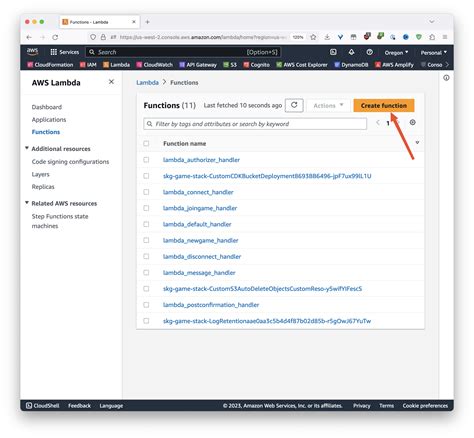The height and width of the screenshot is (438, 474).
Task: Click the AWS logo home icon
Action: tap(33, 52)
